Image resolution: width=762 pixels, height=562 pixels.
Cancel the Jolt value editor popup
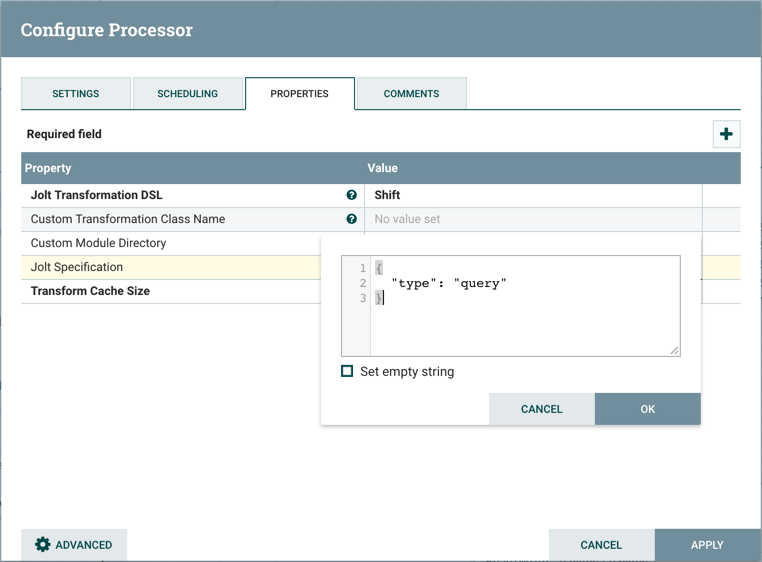542,409
